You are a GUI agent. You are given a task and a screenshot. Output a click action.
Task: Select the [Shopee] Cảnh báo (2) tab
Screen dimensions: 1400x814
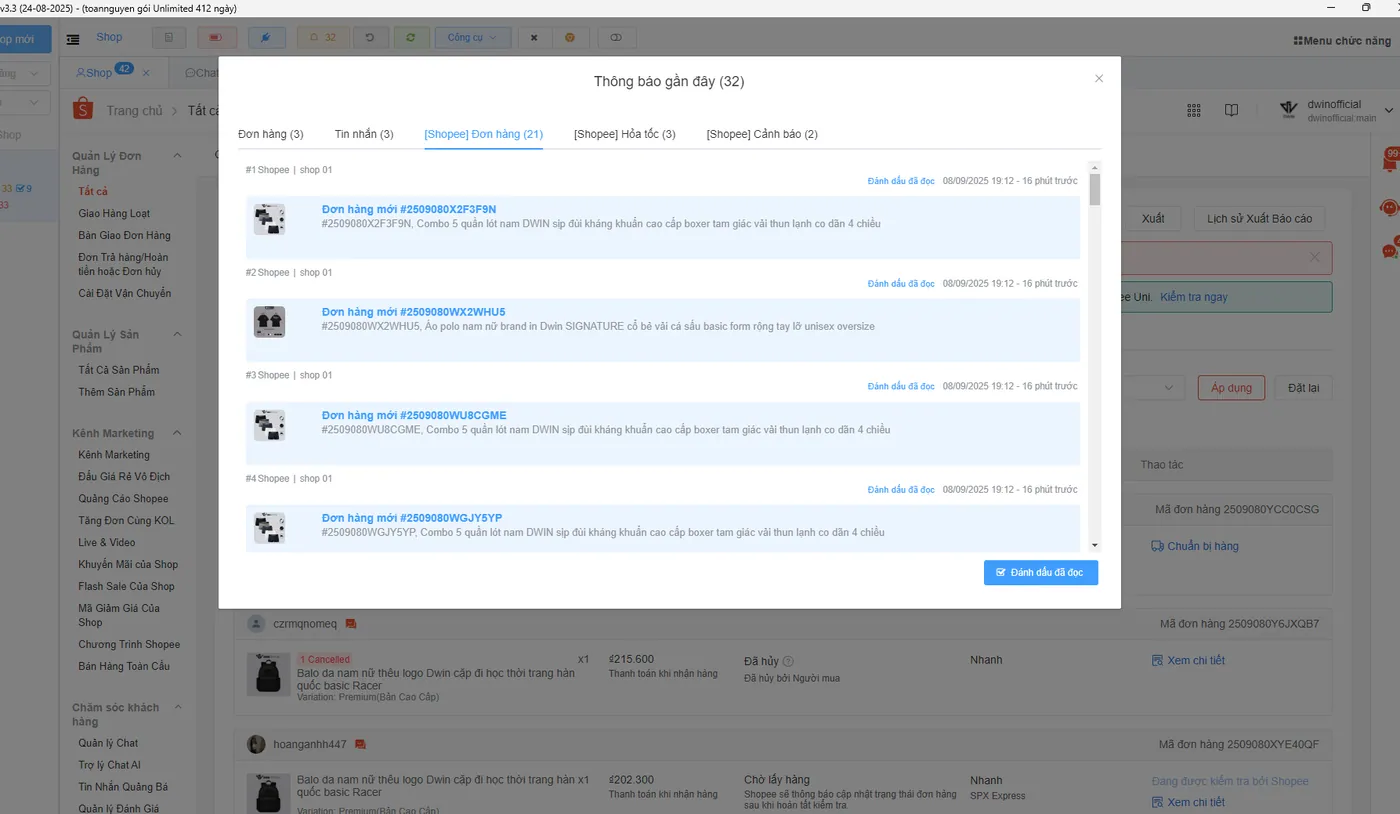tap(762, 134)
